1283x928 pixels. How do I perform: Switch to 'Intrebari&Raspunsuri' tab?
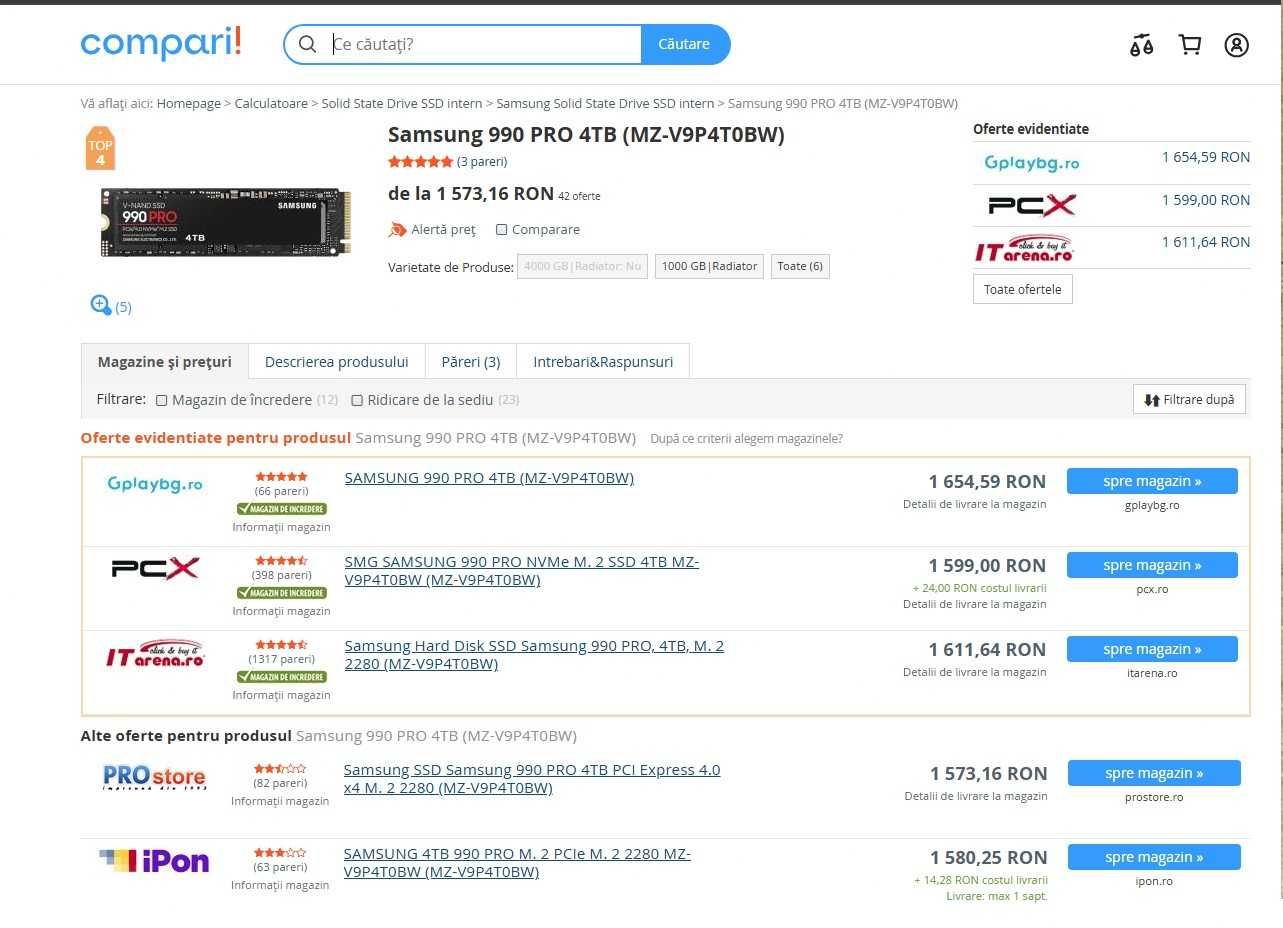[603, 362]
